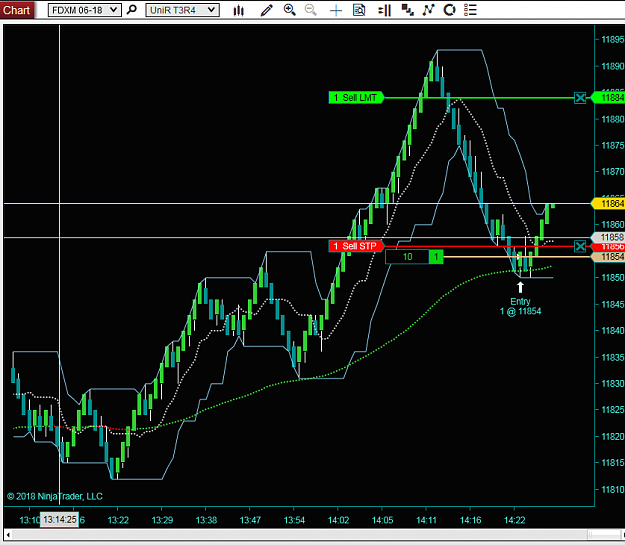Click the Entry 1 @ 11854 execution label
The height and width of the screenshot is (545, 625).
coord(521,306)
